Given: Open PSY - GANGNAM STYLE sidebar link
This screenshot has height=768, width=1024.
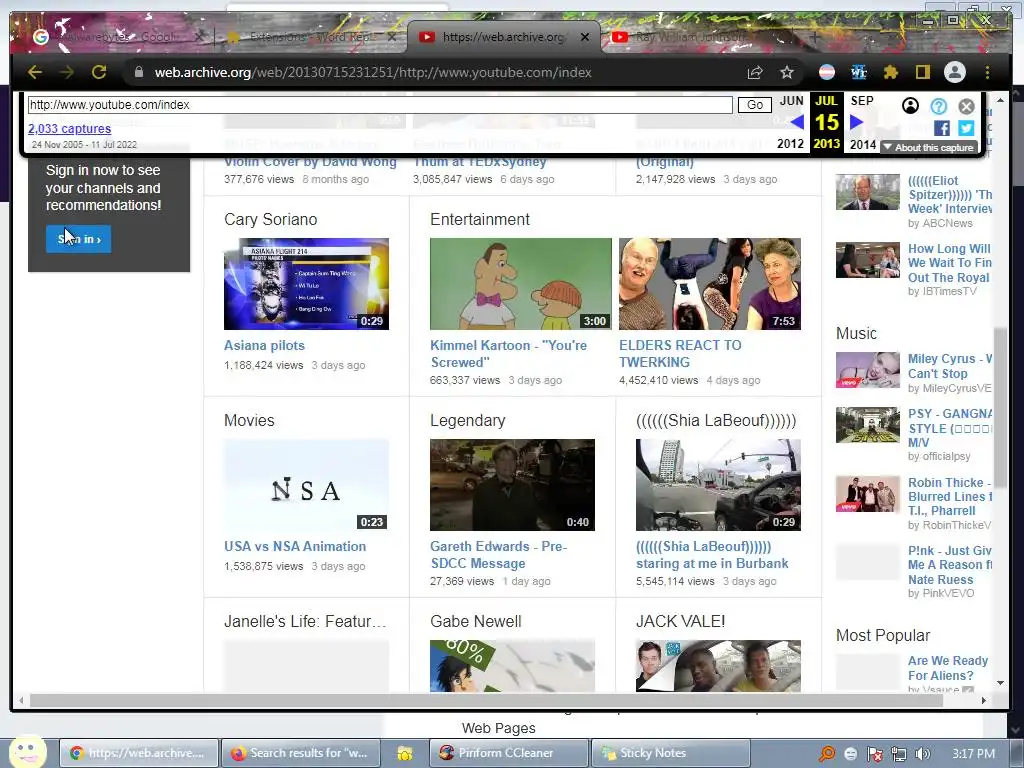Looking at the screenshot, I should point(950,428).
